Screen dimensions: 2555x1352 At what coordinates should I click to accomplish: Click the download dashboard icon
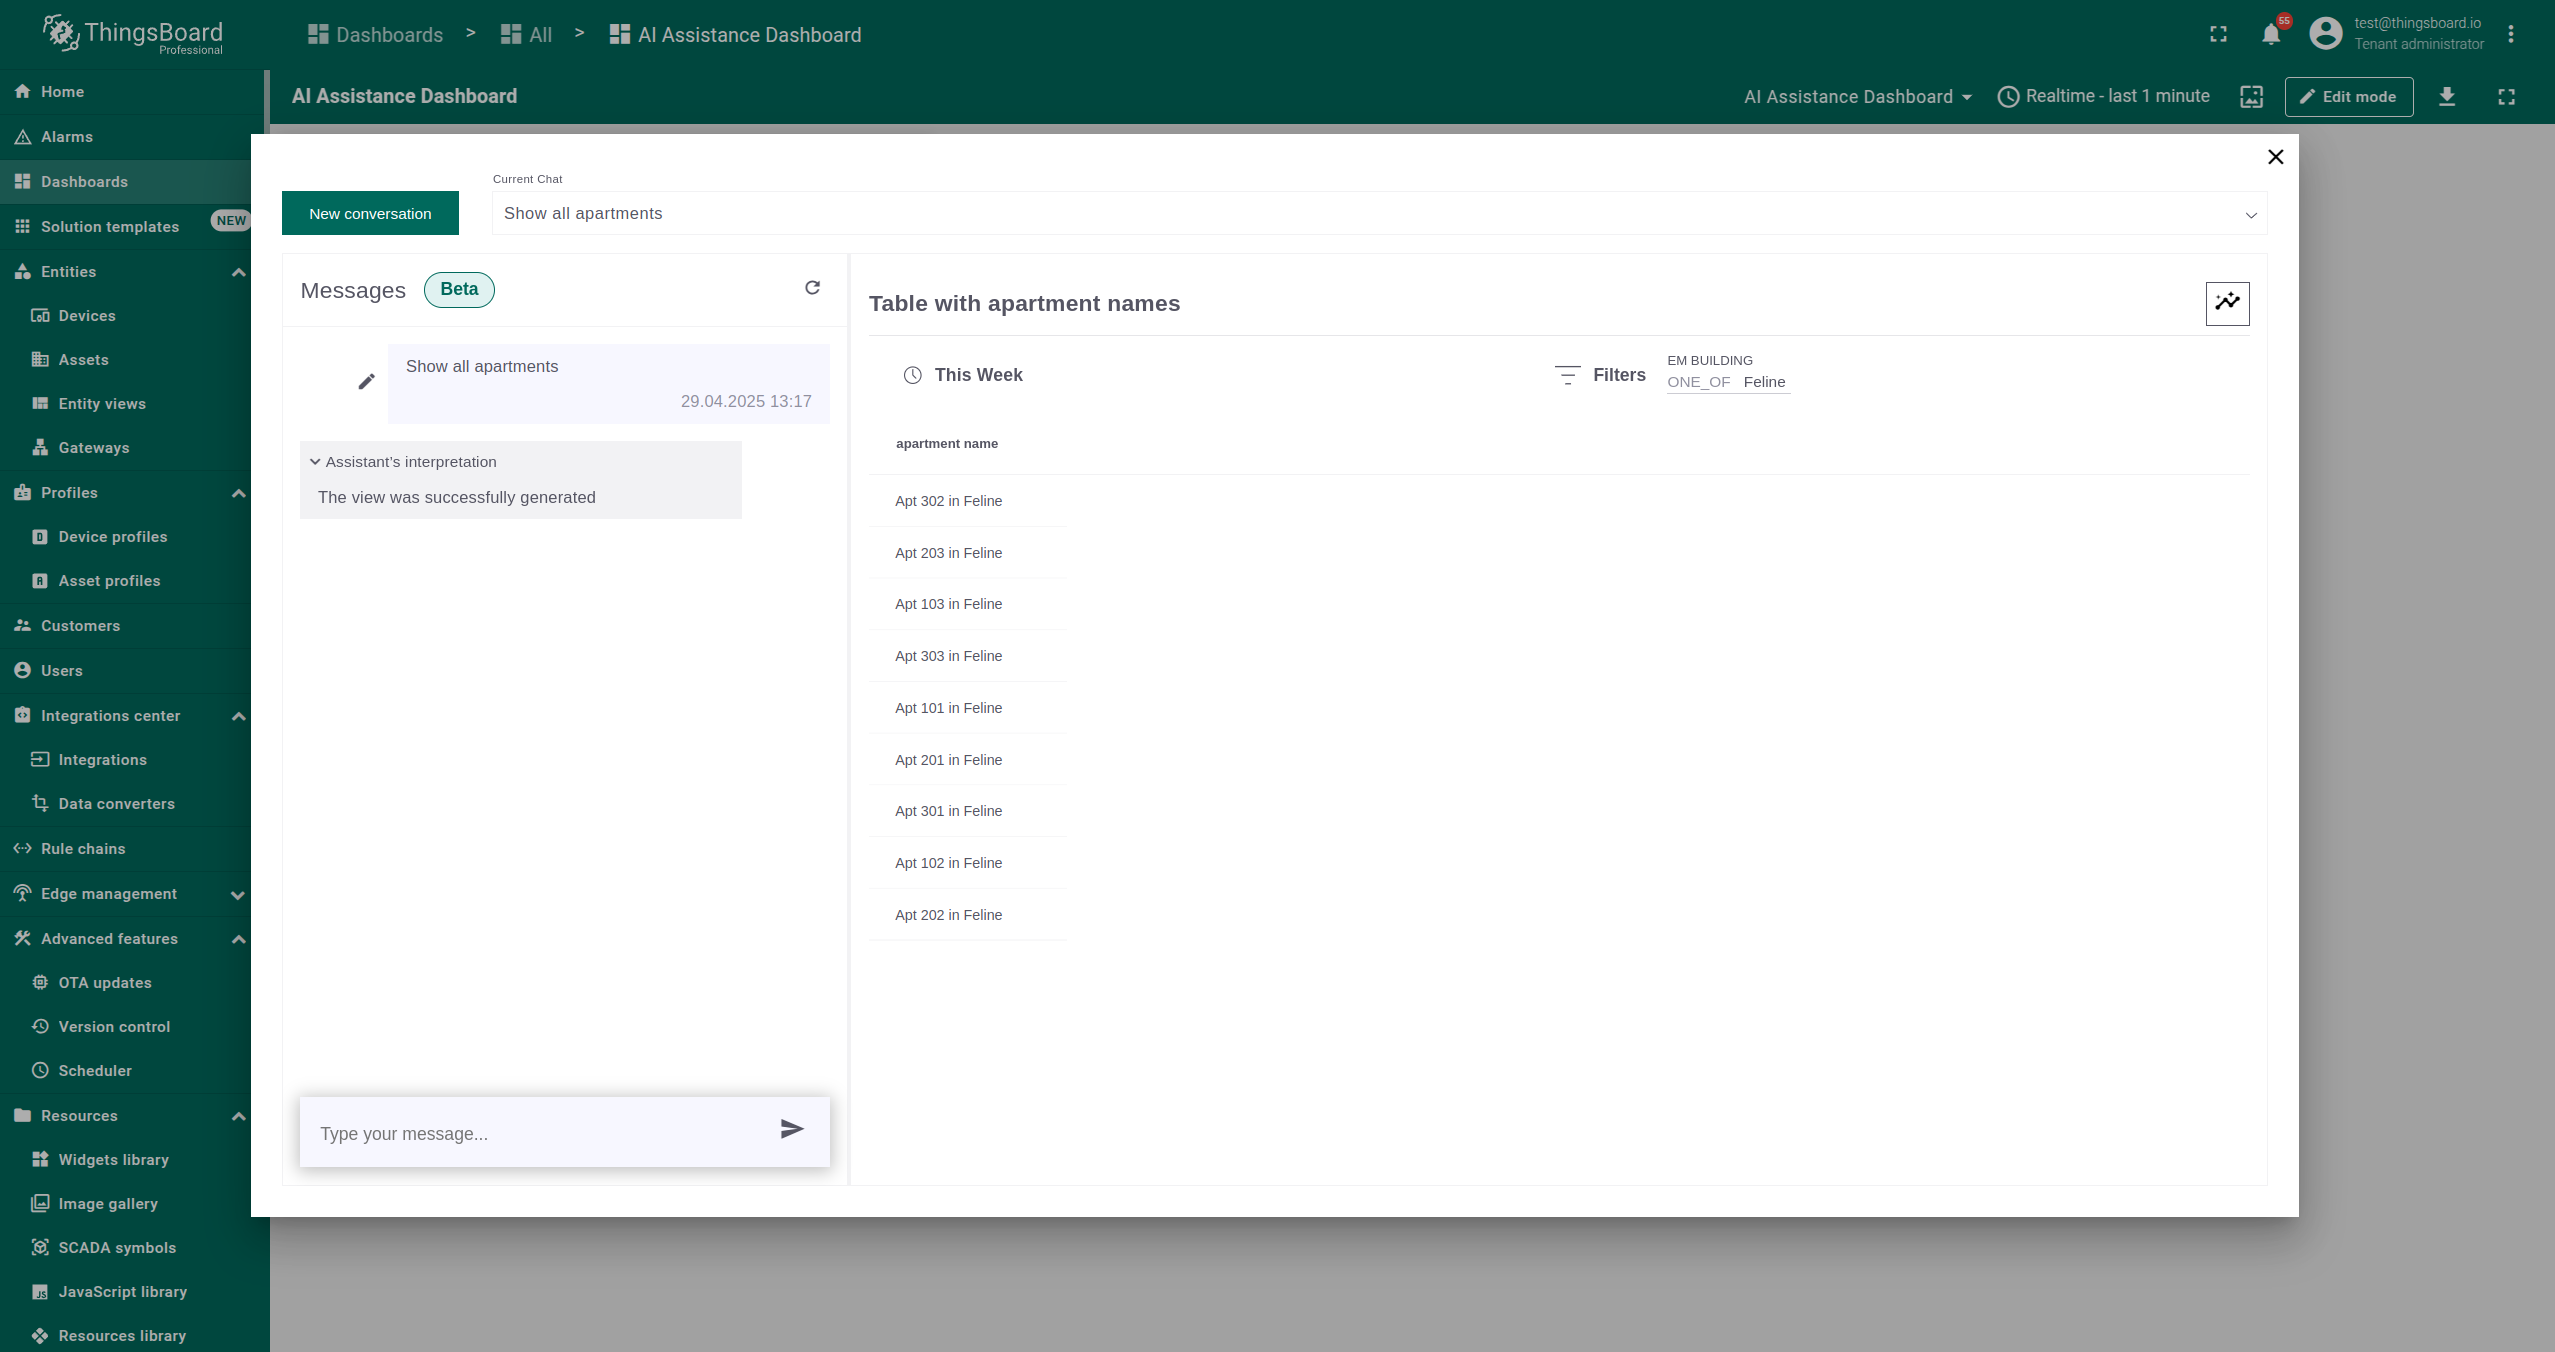2447,97
